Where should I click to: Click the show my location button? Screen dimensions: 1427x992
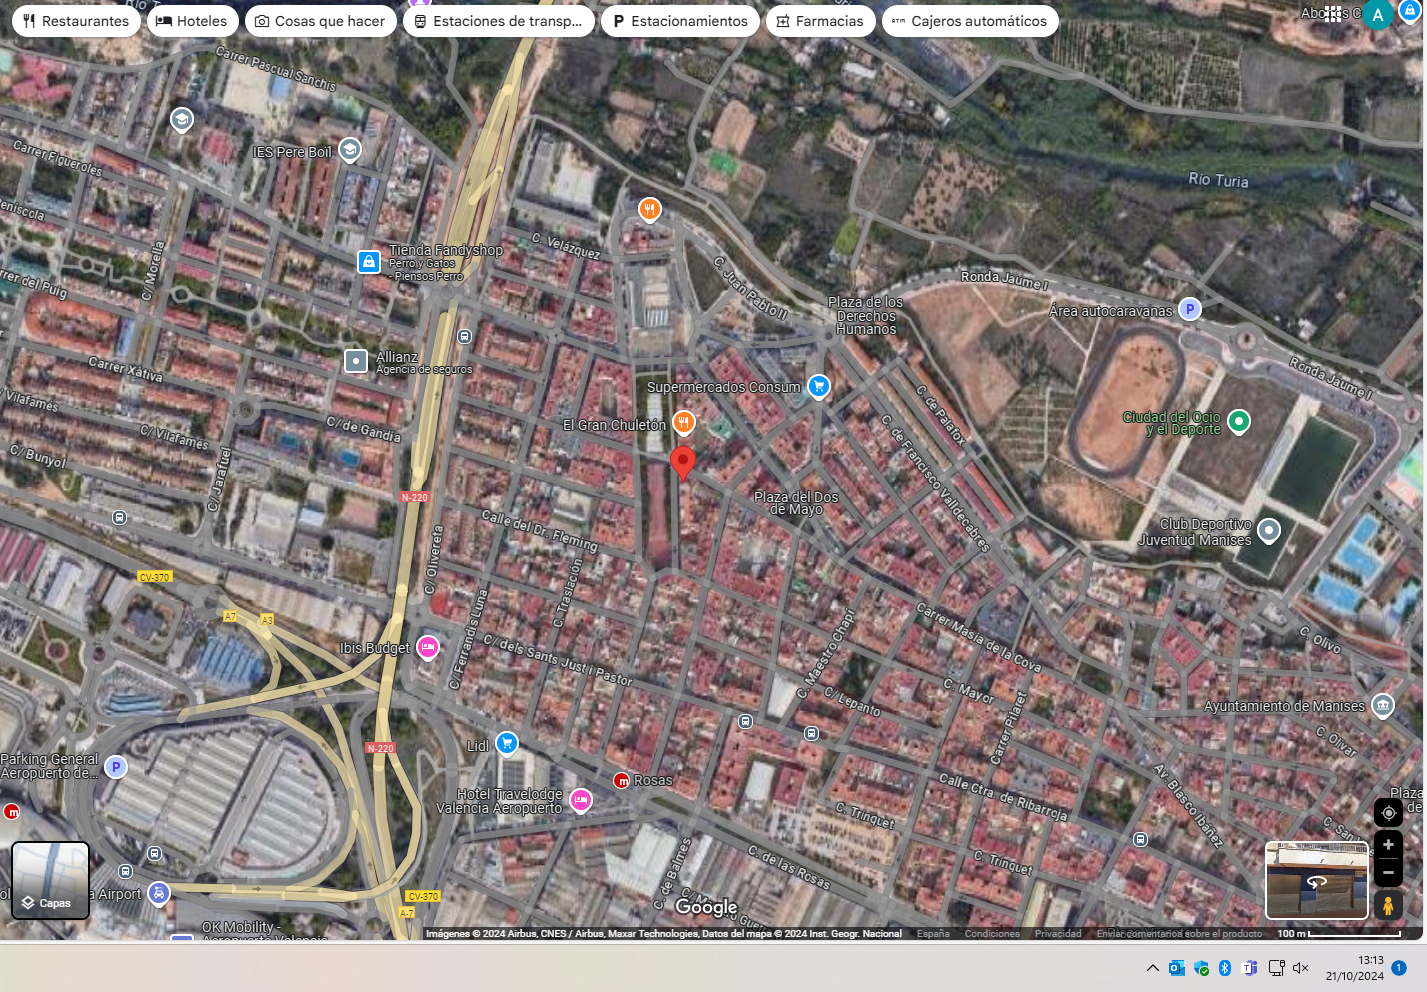pos(1388,813)
